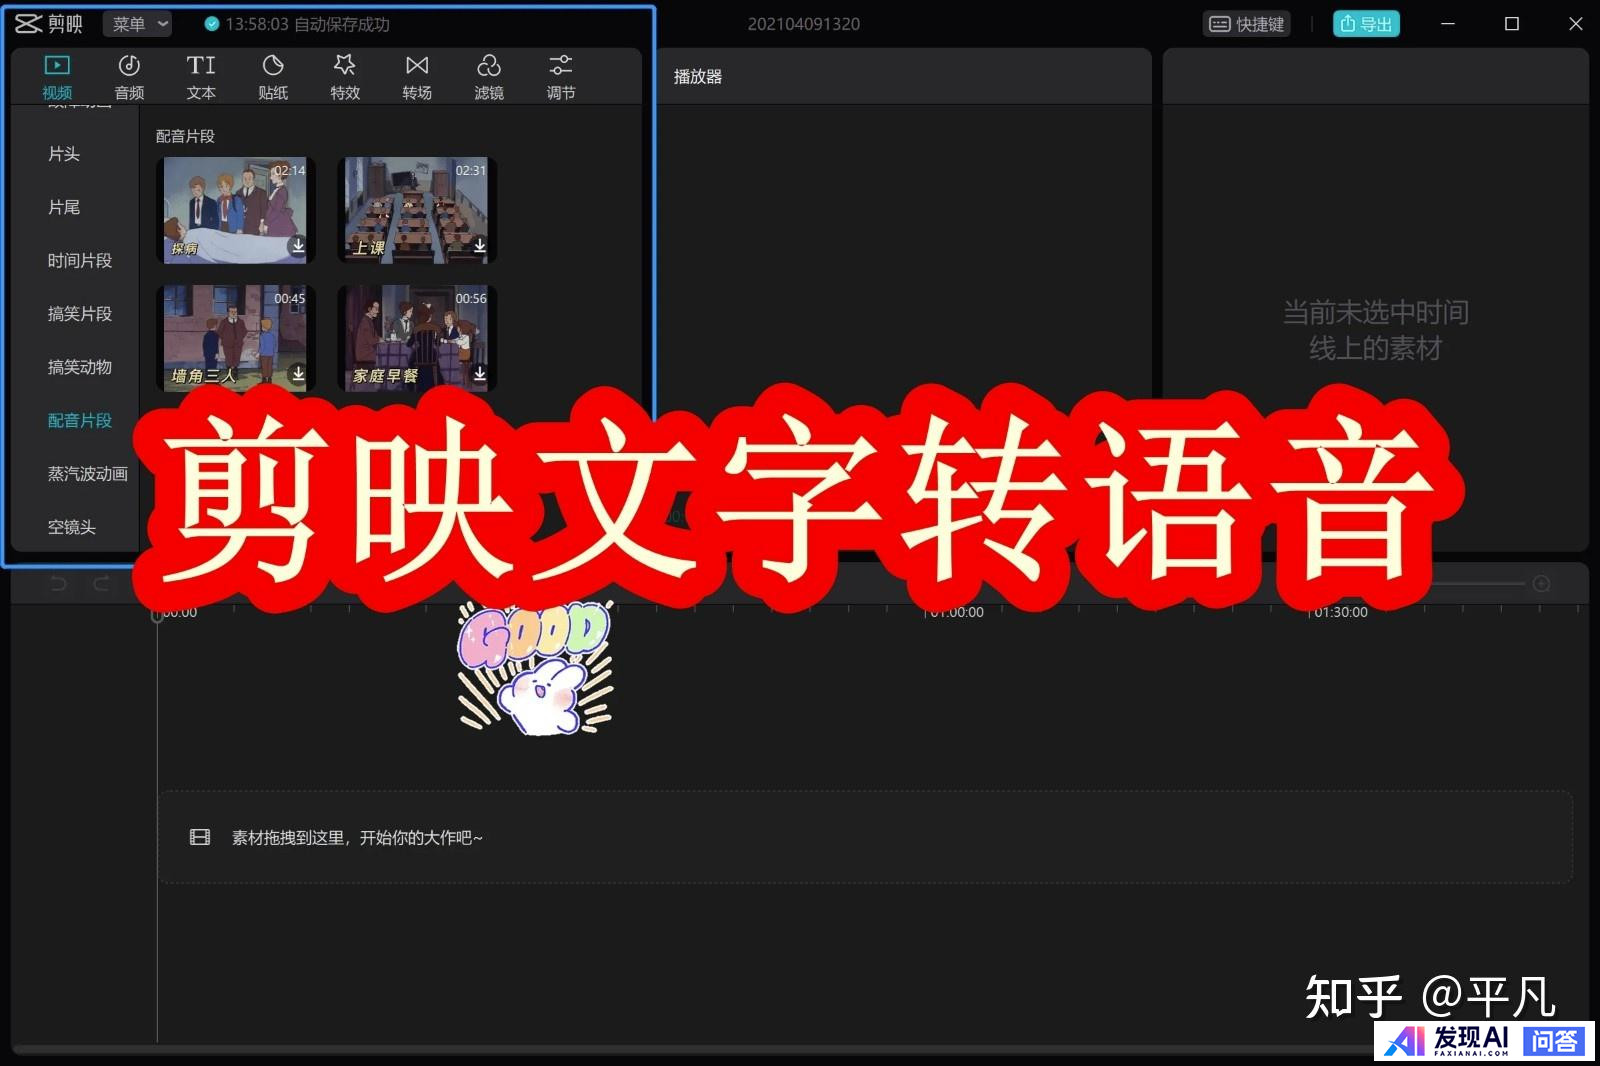1600x1066 pixels.
Task: Select the 时间片段 category
Action: (80, 260)
